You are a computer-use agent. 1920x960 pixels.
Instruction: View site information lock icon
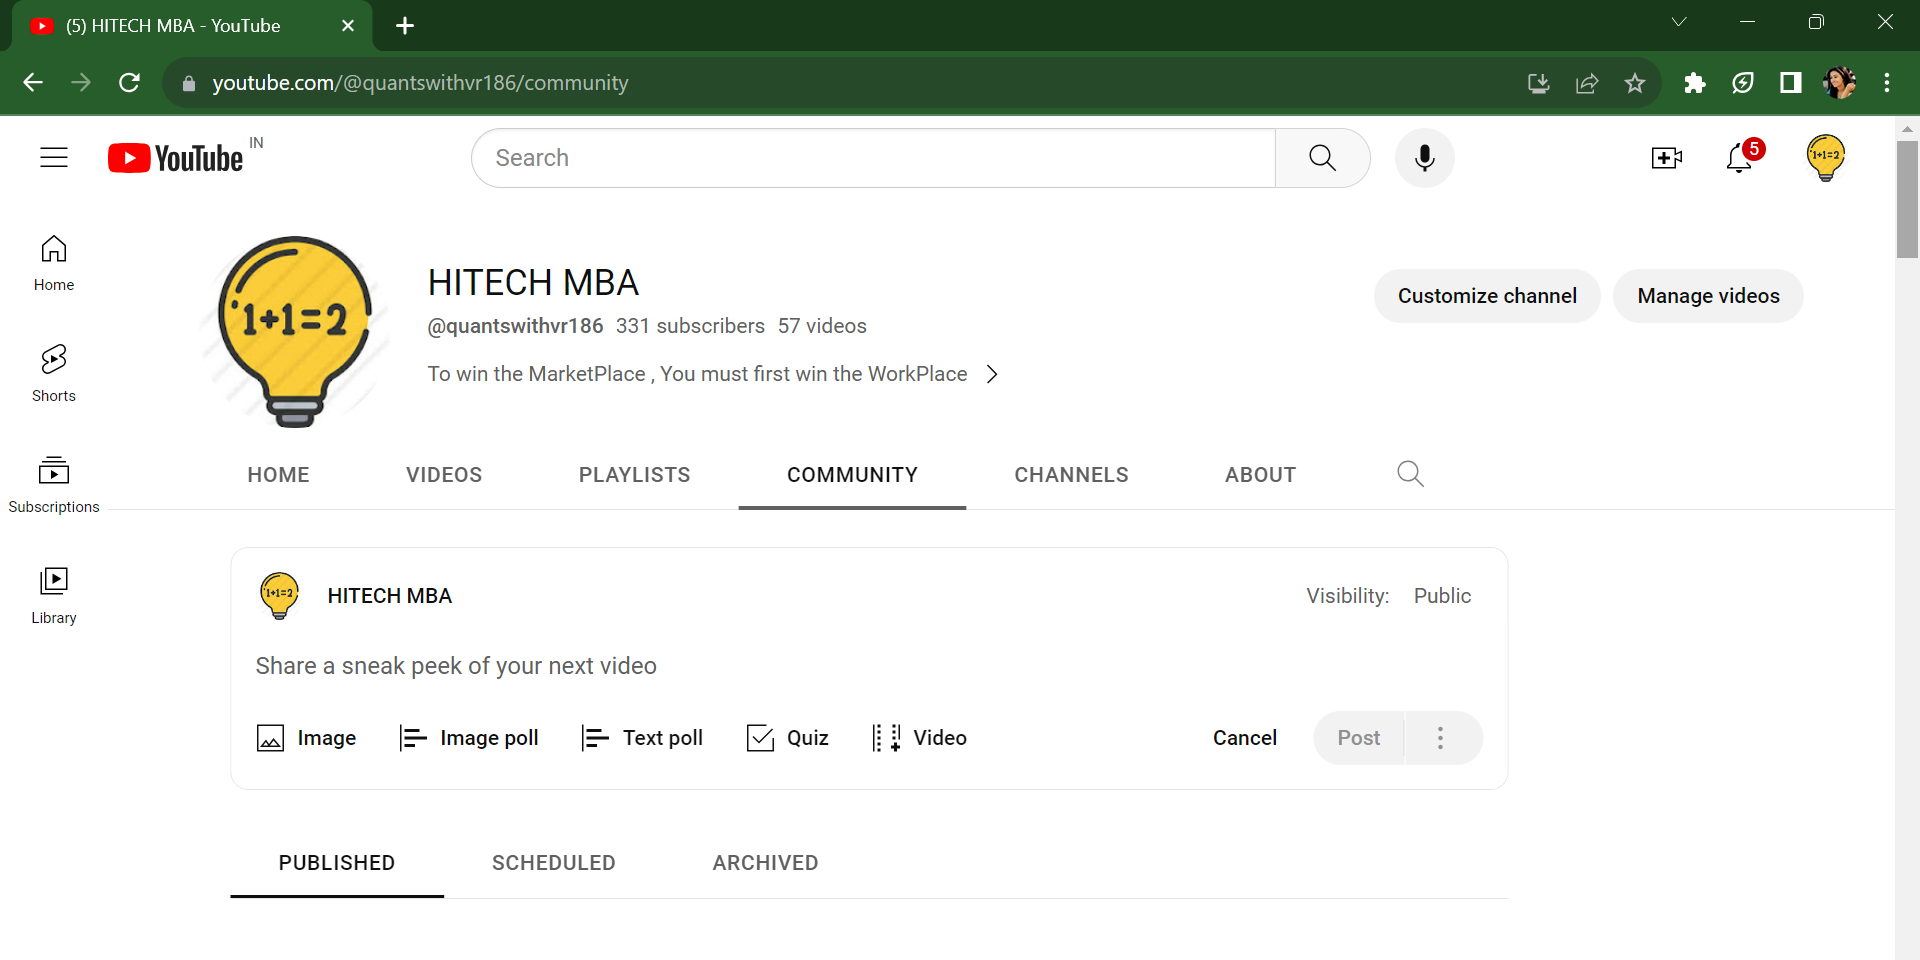189,84
